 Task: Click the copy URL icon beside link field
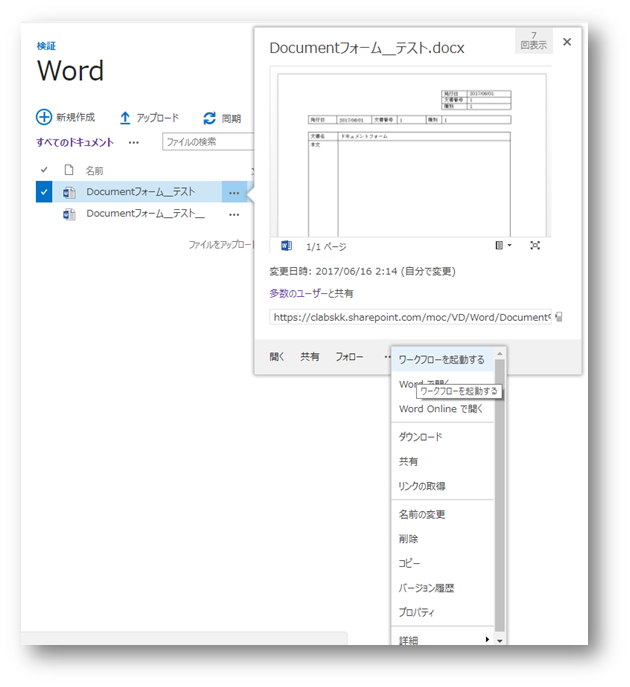tap(559, 317)
